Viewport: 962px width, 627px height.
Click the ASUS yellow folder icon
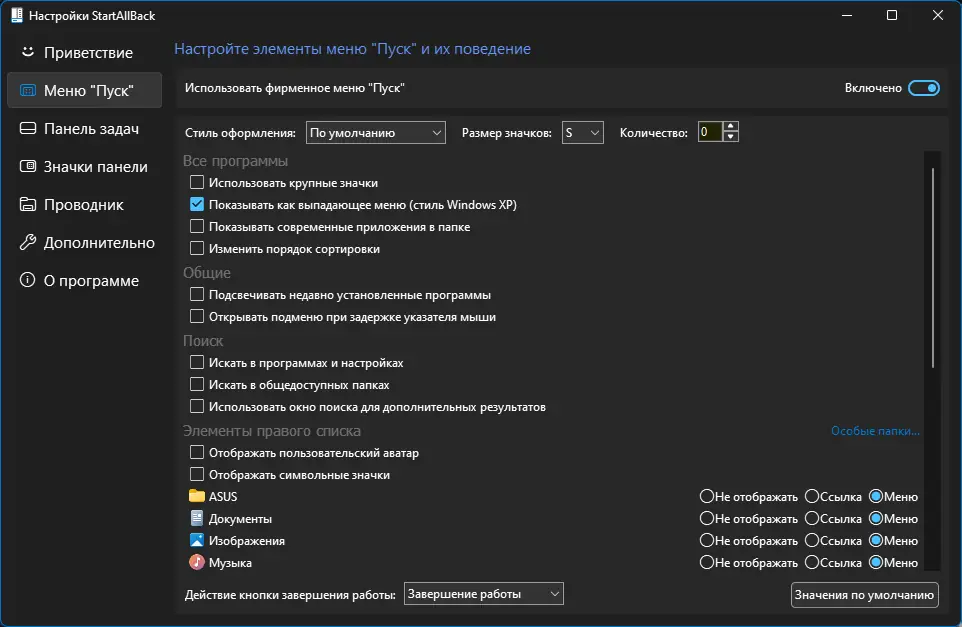click(196, 496)
